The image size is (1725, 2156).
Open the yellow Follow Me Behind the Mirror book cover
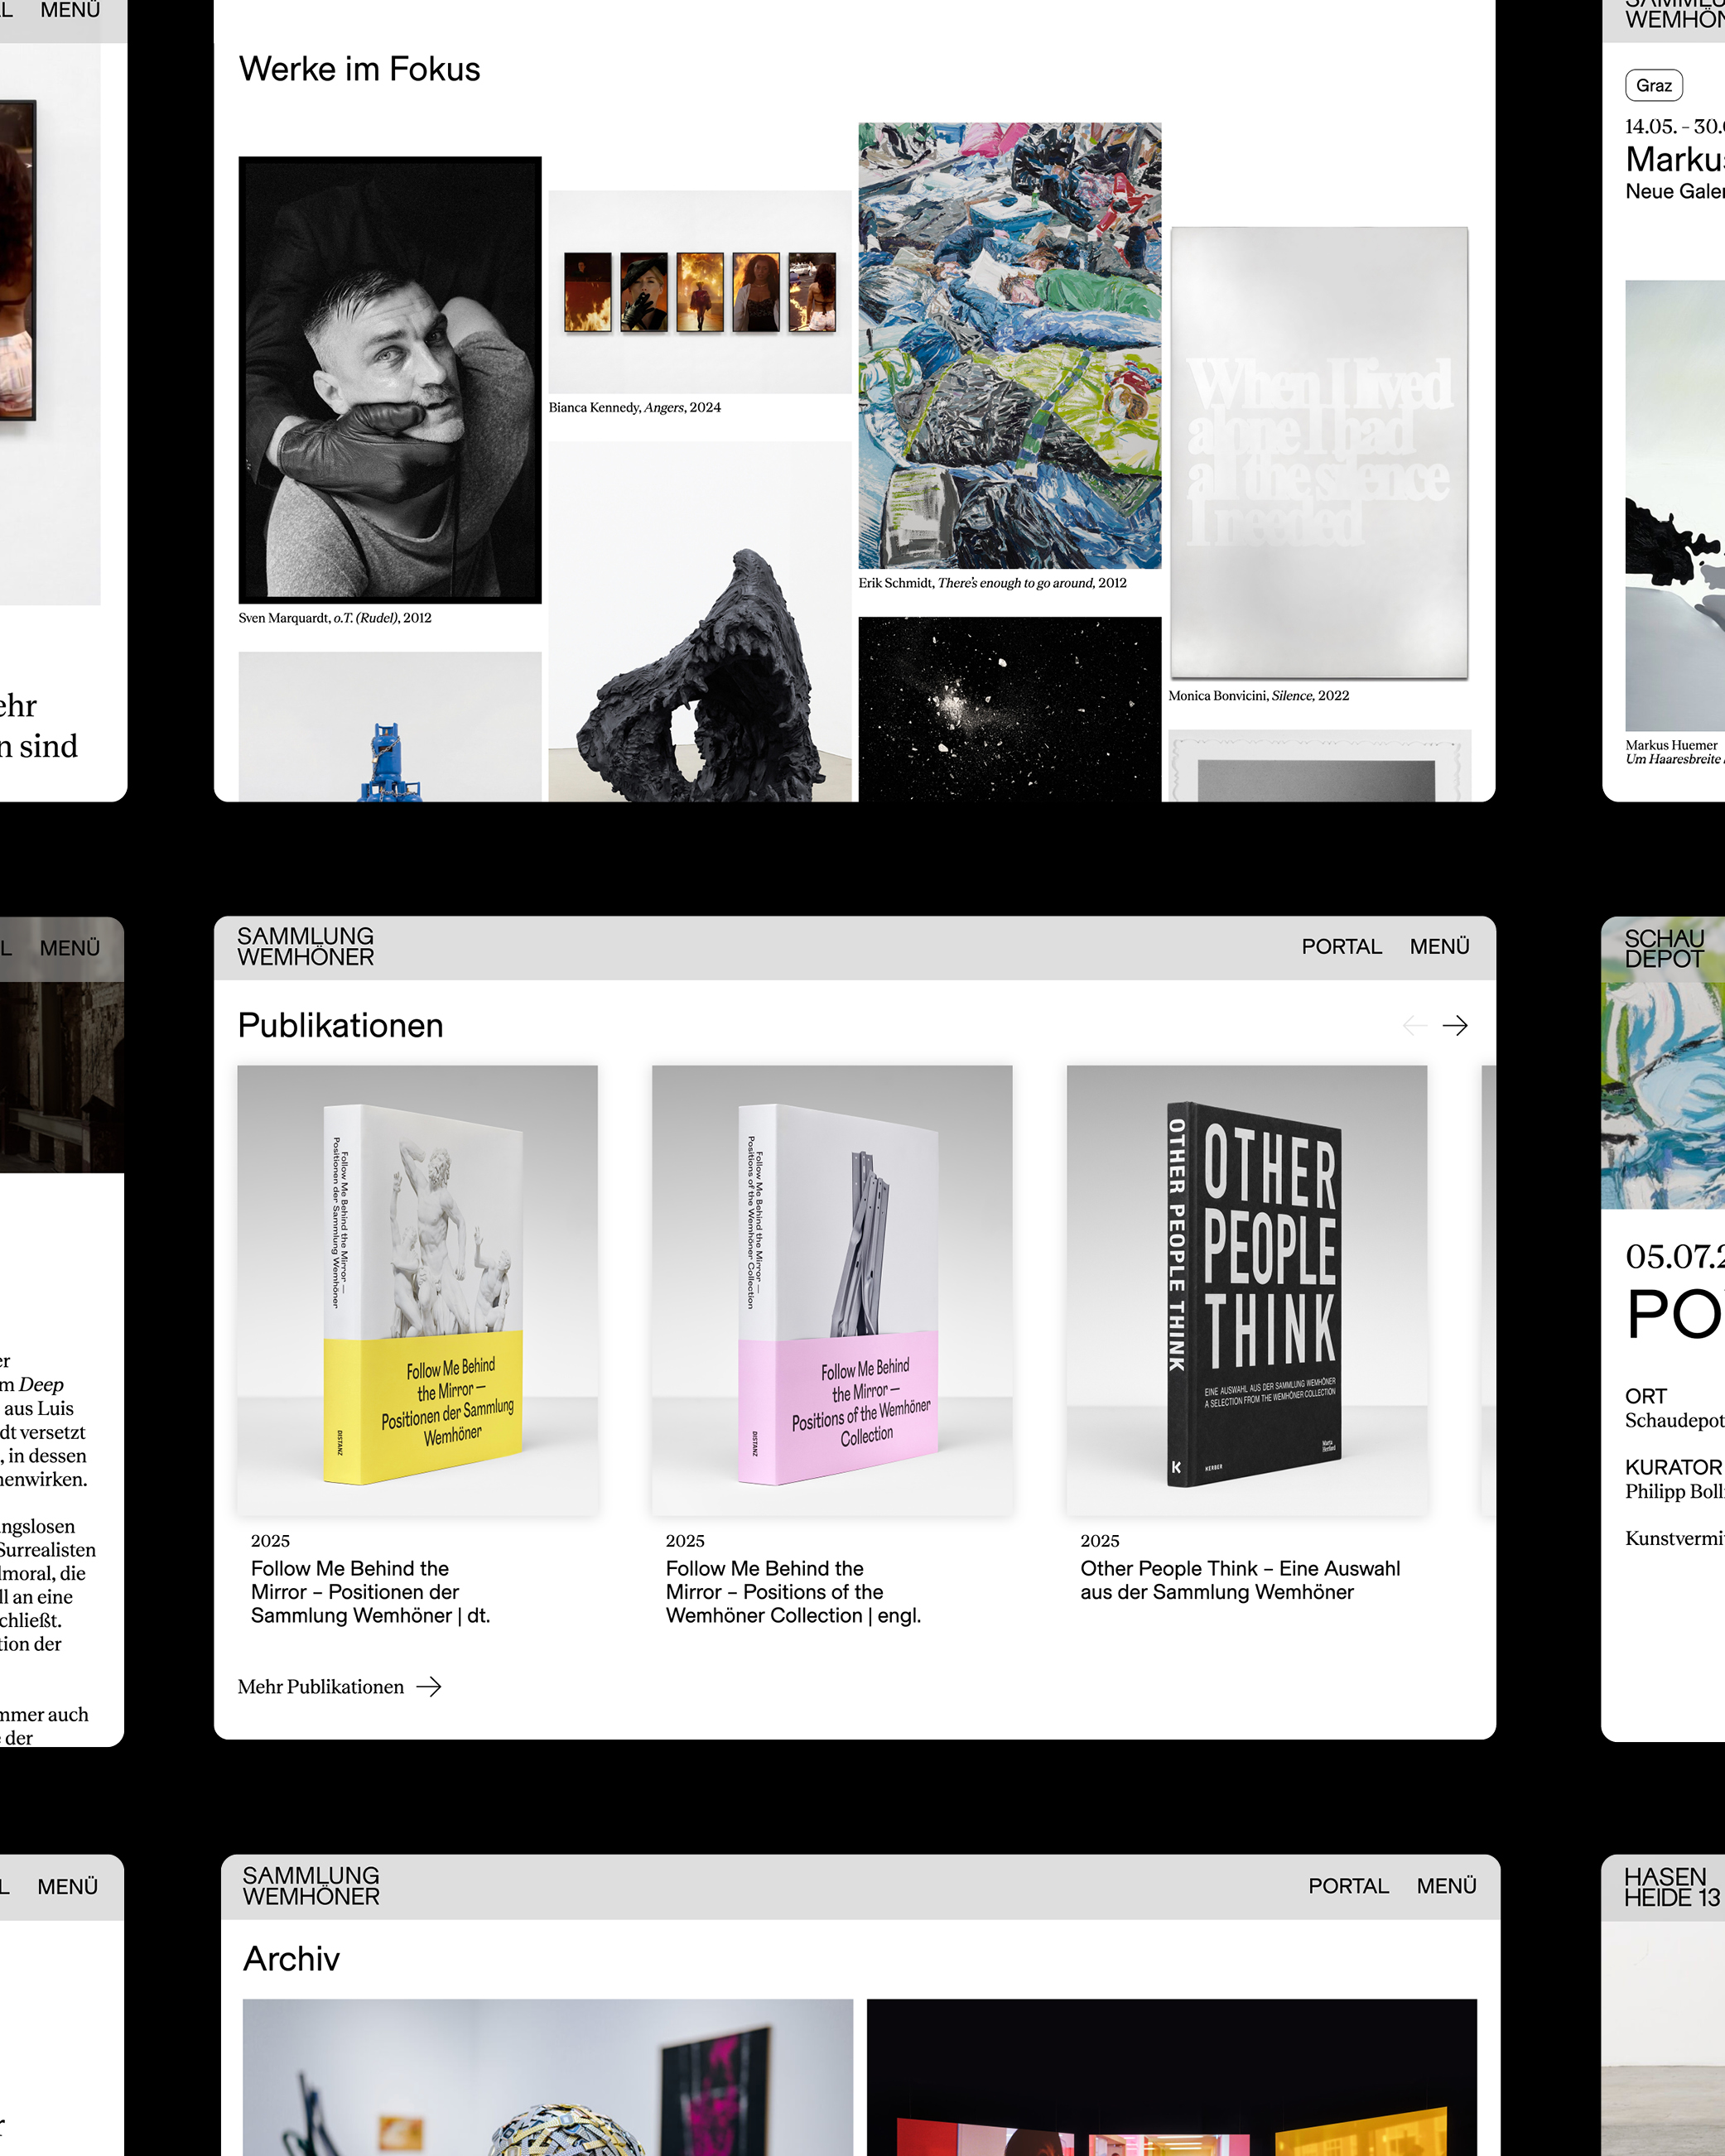coord(417,1290)
